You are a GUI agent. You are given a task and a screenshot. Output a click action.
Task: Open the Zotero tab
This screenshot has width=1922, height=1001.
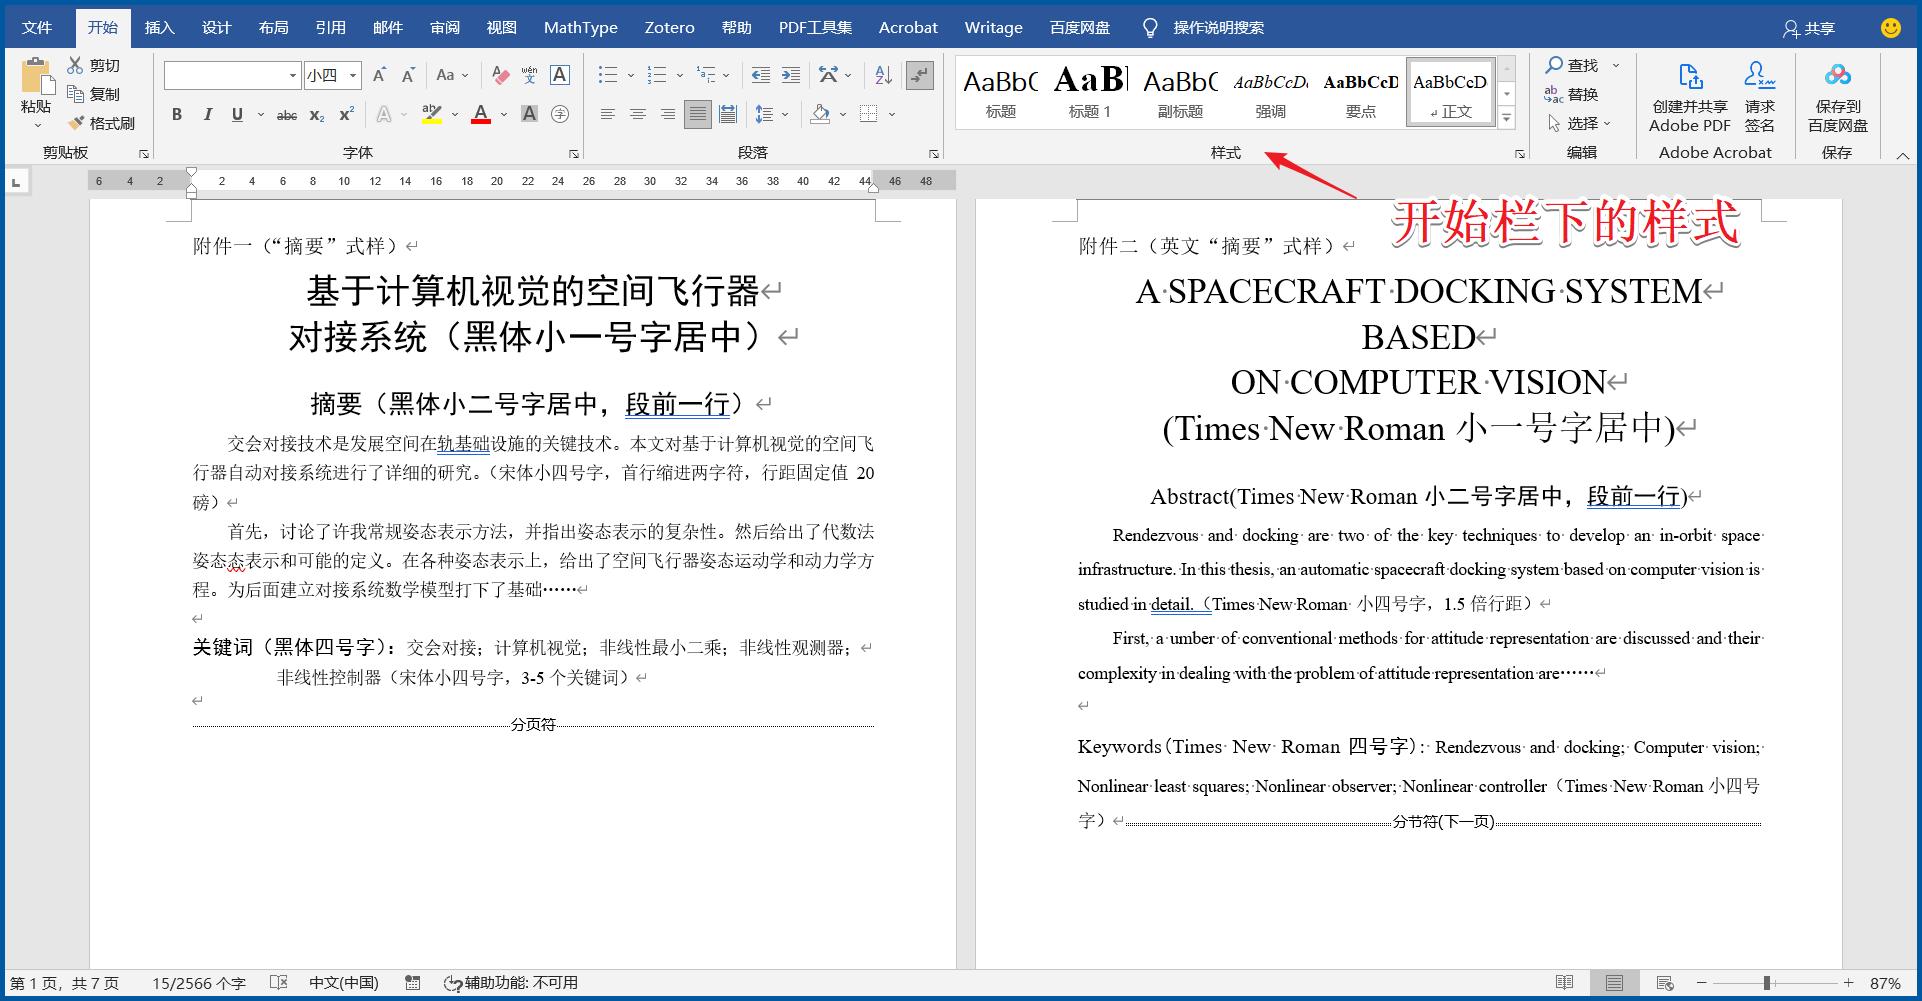[x=668, y=27]
